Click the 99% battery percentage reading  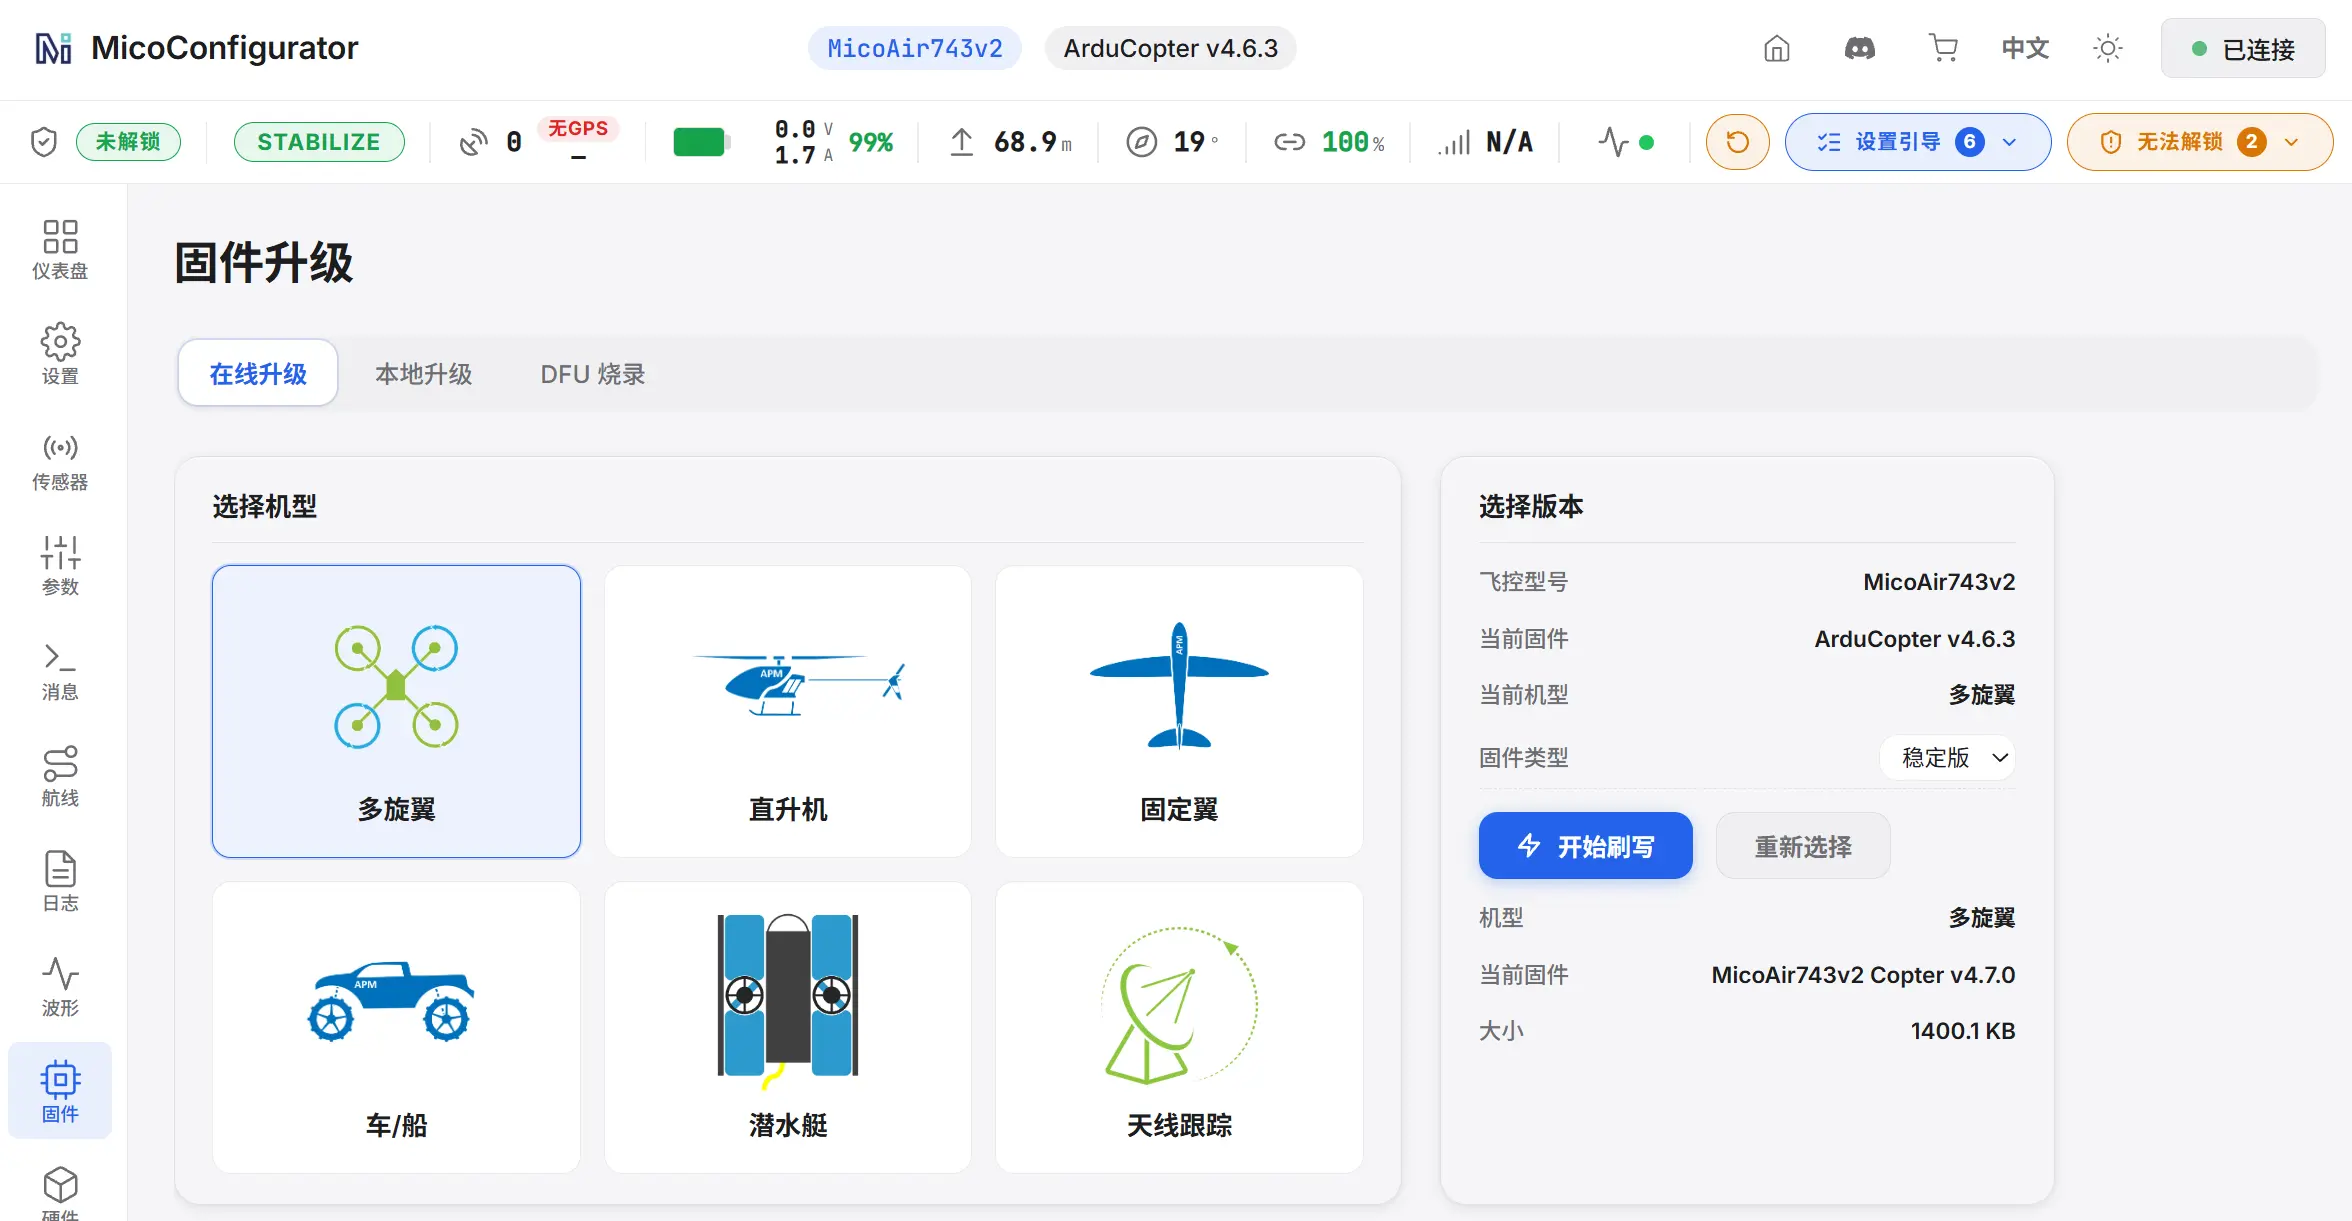(x=871, y=142)
